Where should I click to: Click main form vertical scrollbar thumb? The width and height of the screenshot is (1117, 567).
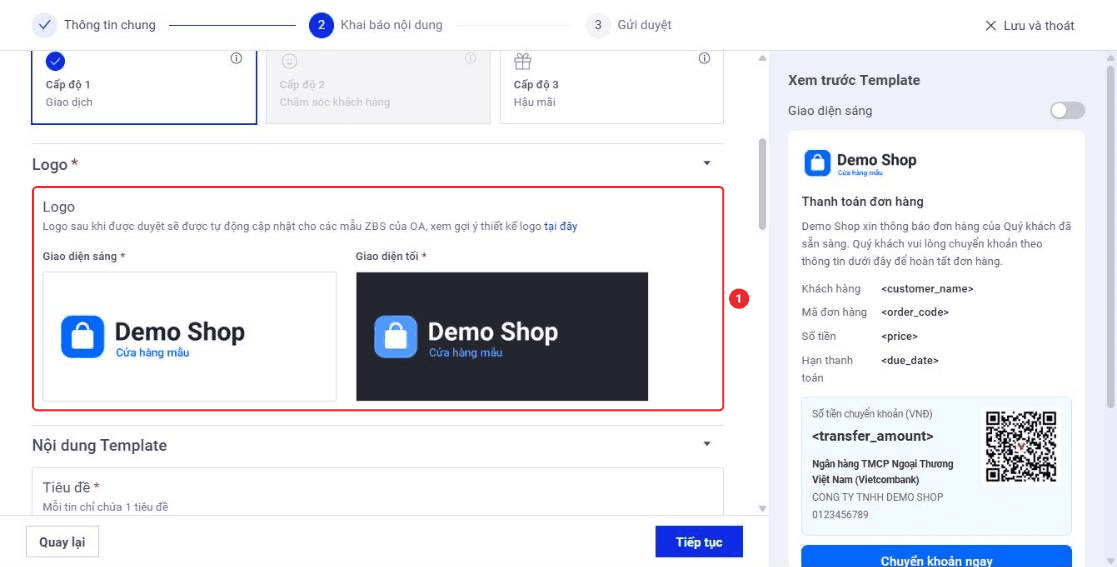(762, 184)
